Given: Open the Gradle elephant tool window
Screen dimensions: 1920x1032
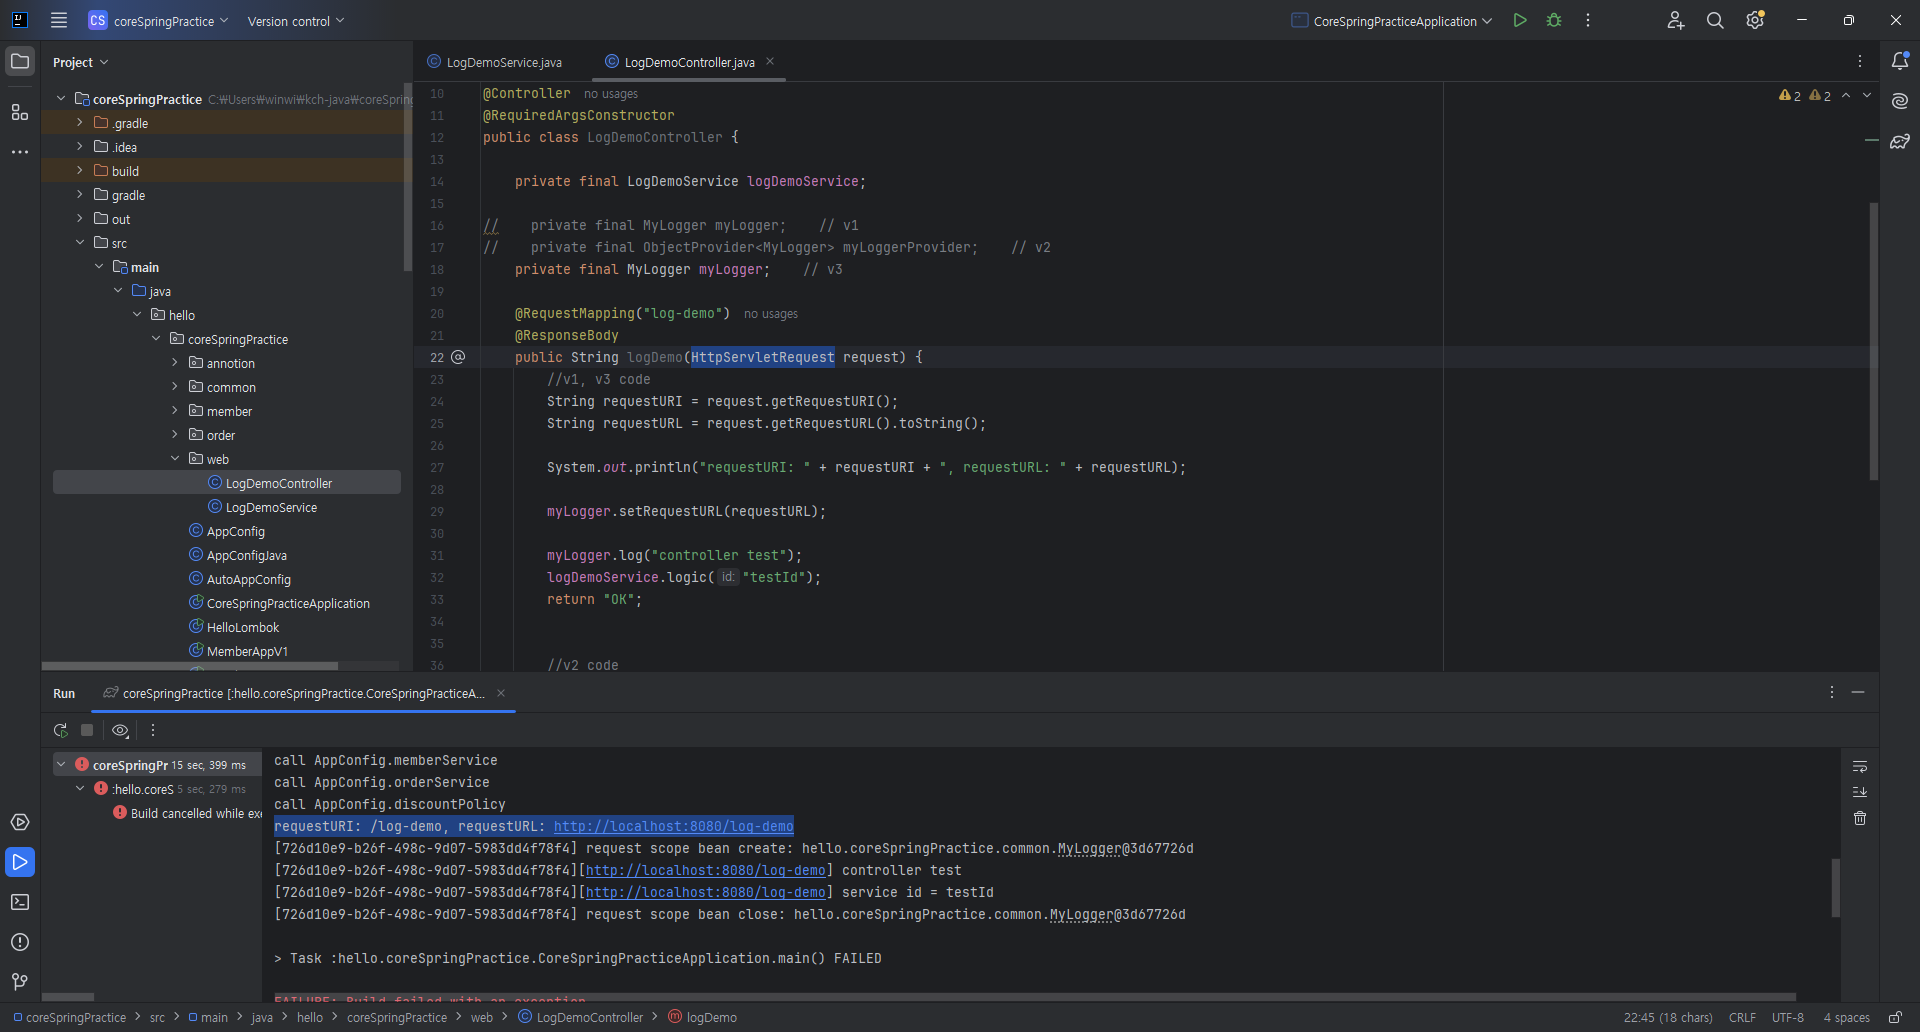Looking at the screenshot, I should (x=1900, y=141).
